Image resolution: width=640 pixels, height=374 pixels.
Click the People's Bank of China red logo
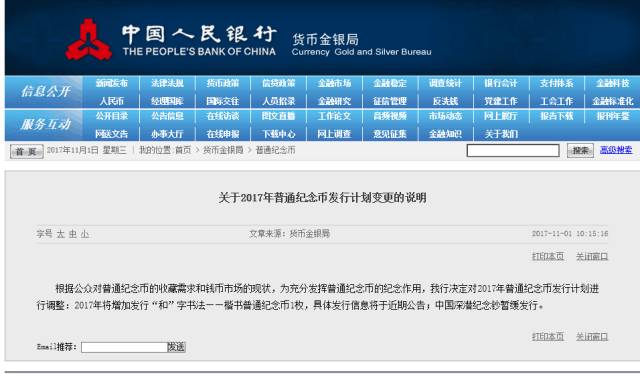click(x=89, y=40)
